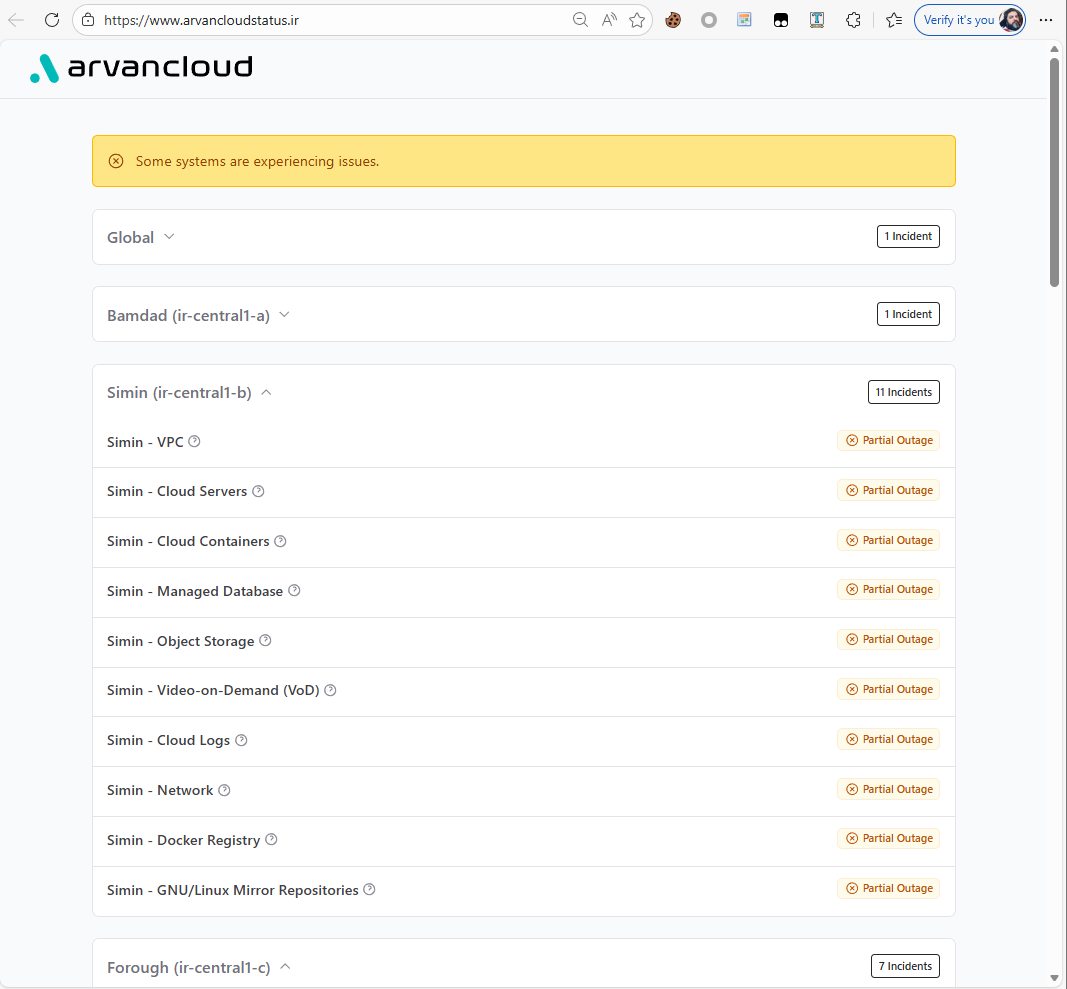Screen dimensions: 1067x989
Task: Click the black square extension icon
Action: [781, 20]
